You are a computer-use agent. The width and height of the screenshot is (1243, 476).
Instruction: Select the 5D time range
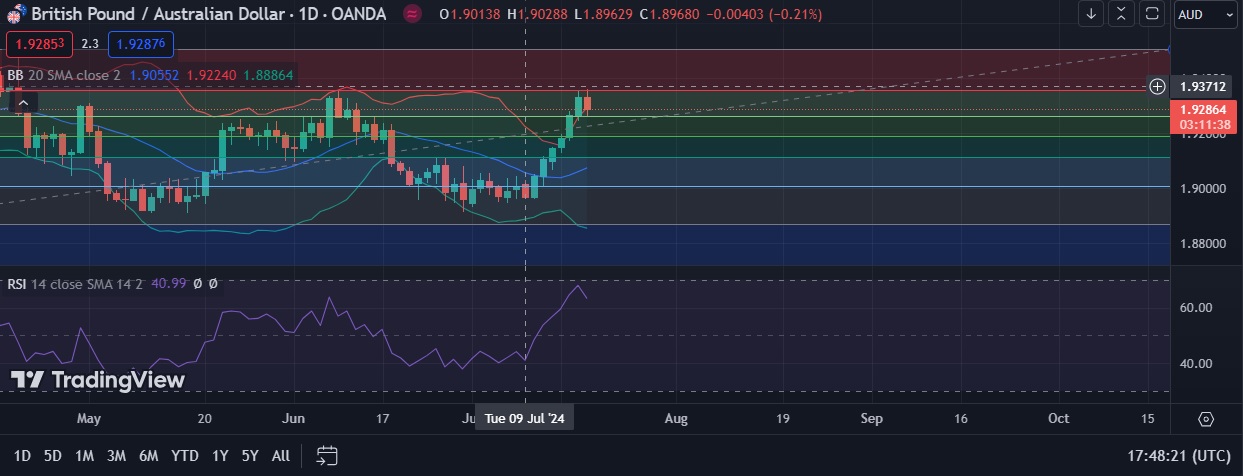tap(53, 456)
